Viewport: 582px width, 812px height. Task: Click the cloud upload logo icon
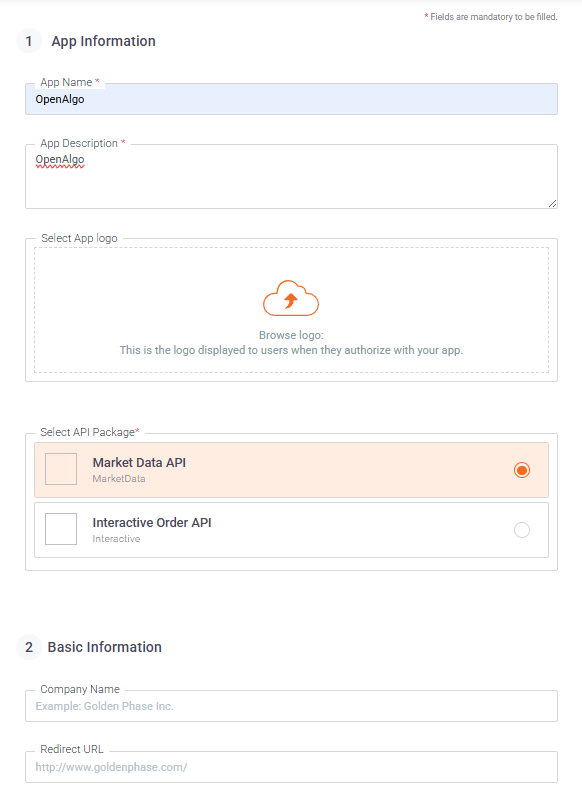(291, 298)
